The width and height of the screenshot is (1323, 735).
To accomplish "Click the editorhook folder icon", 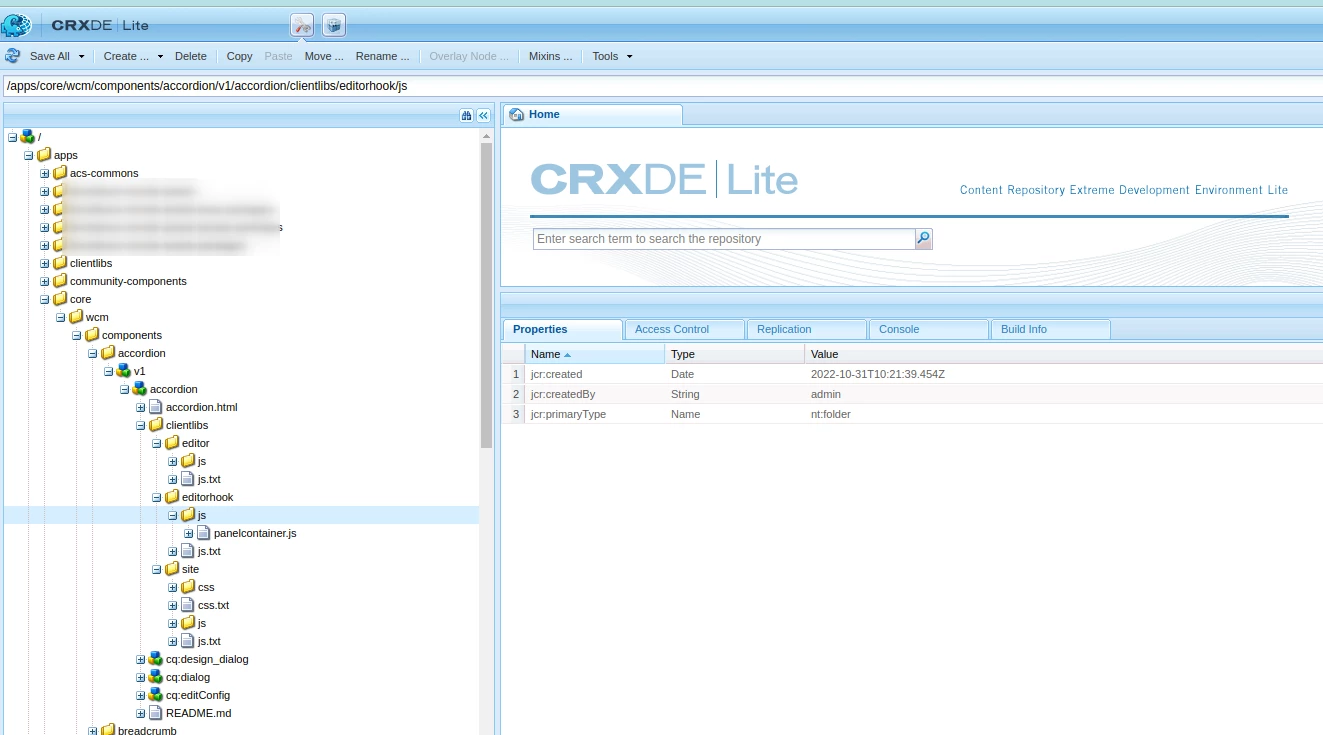I will pyautogui.click(x=172, y=497).
